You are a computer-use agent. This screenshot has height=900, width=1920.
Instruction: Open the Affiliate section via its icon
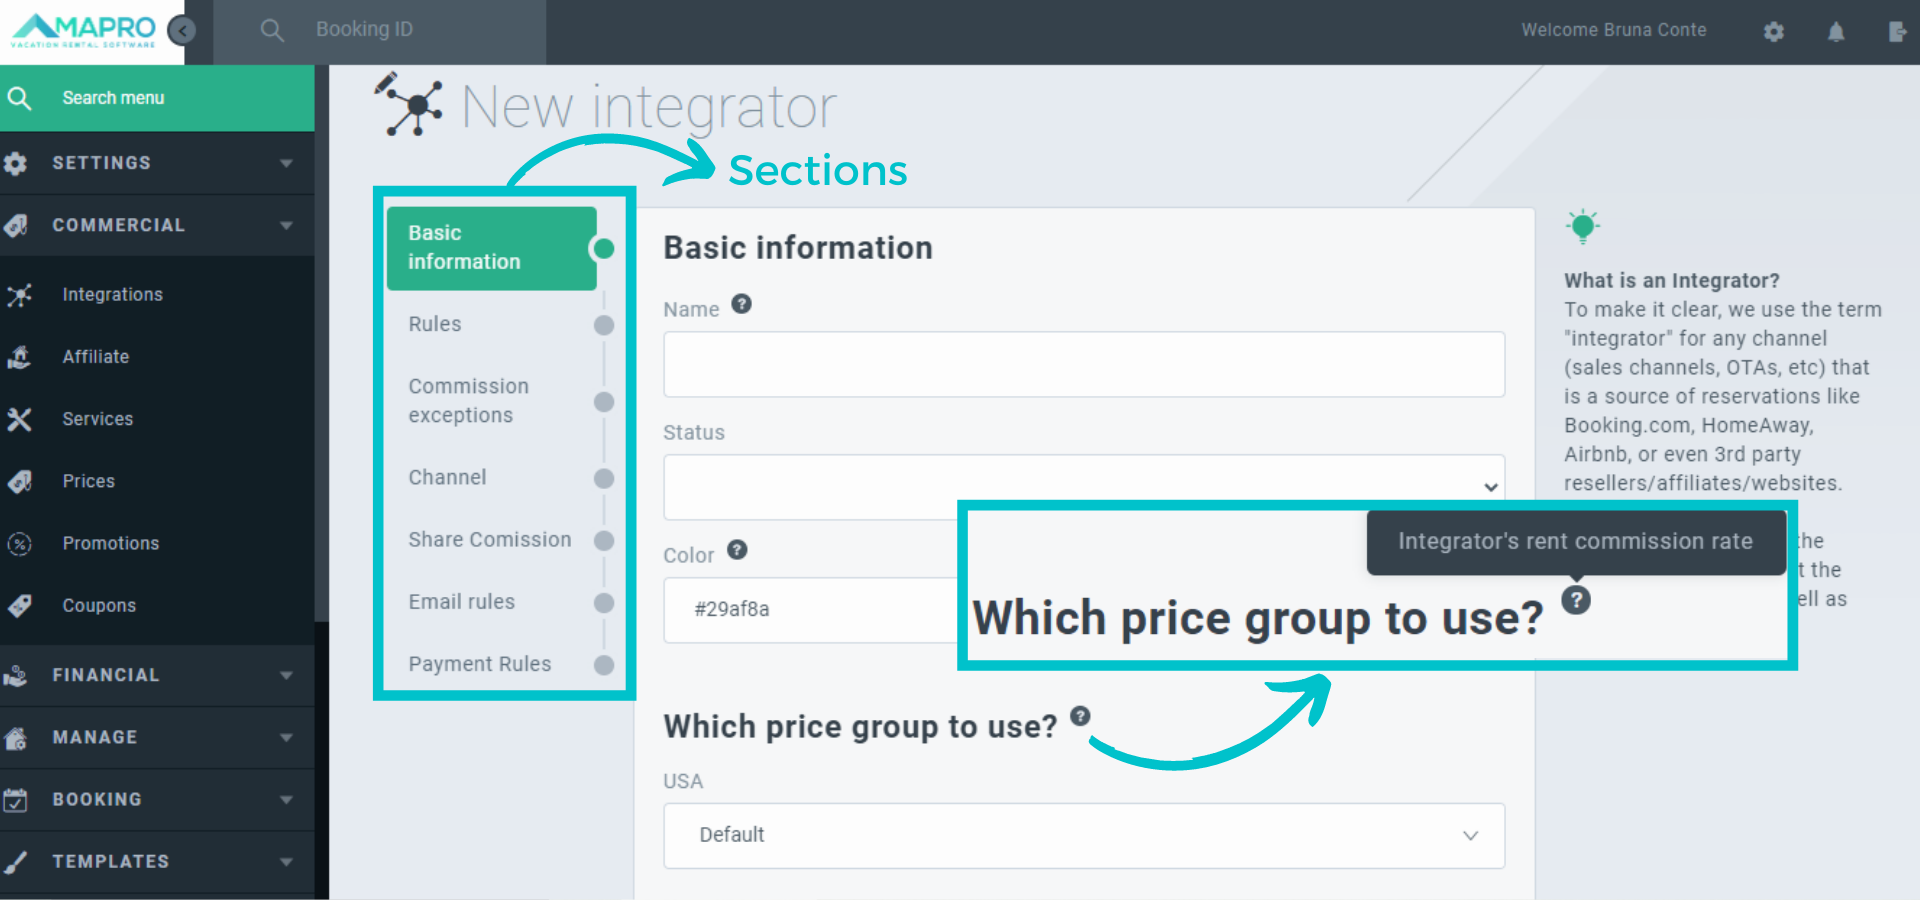(x=20, y=357)
